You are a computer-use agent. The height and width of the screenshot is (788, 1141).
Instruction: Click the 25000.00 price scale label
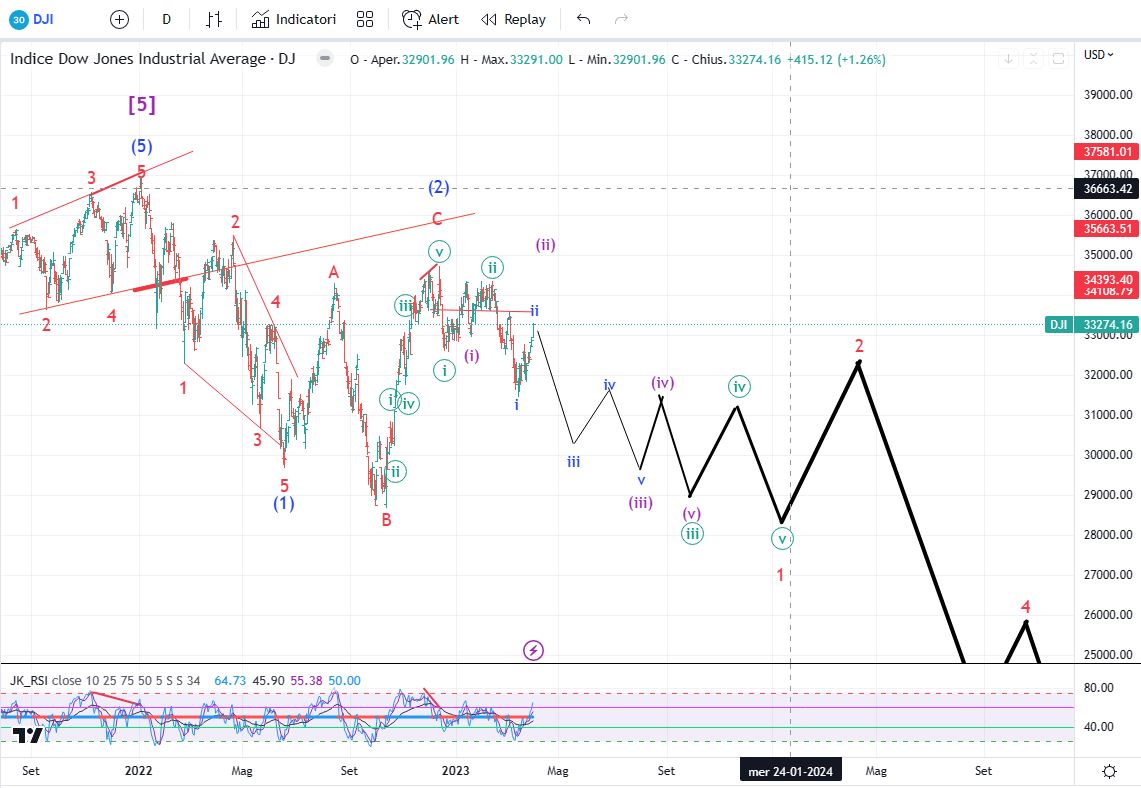(x=1108, y=654)
